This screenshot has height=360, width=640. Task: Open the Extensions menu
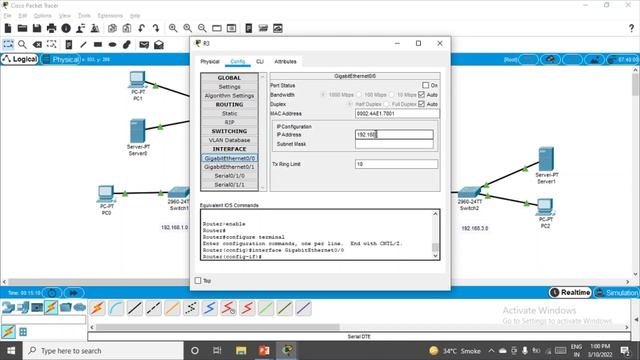pos(110,16)
